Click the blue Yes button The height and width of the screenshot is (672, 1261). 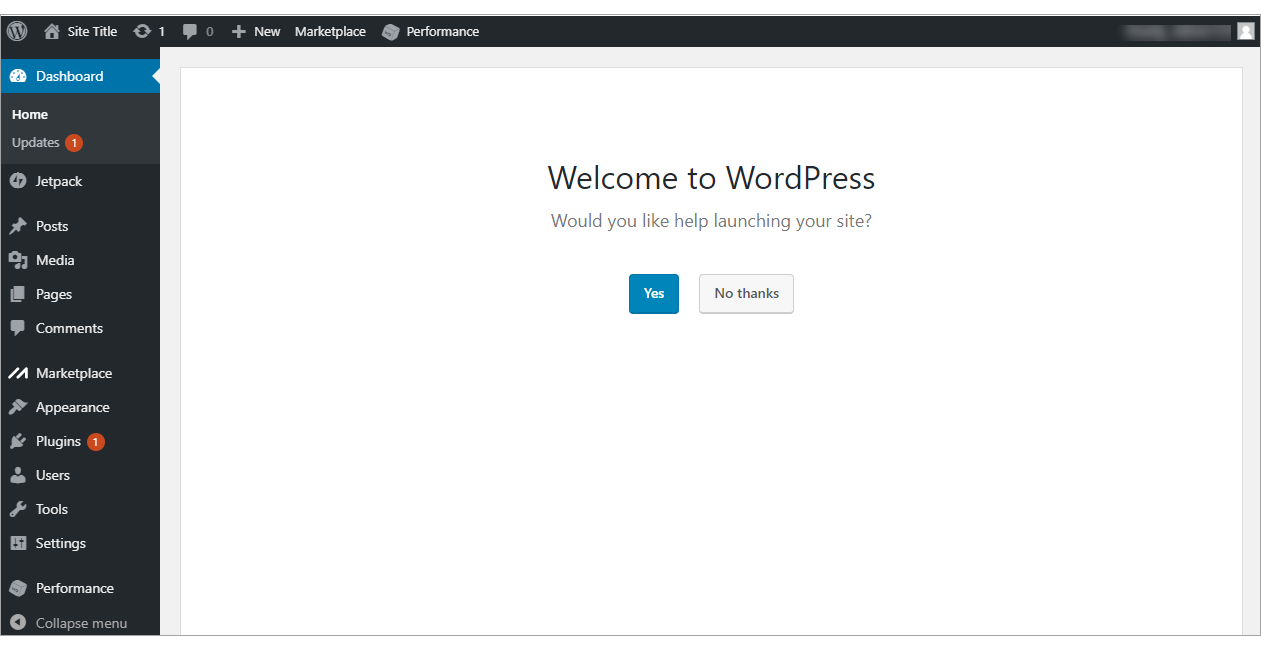pyautogui.click(x=654, y=294)
